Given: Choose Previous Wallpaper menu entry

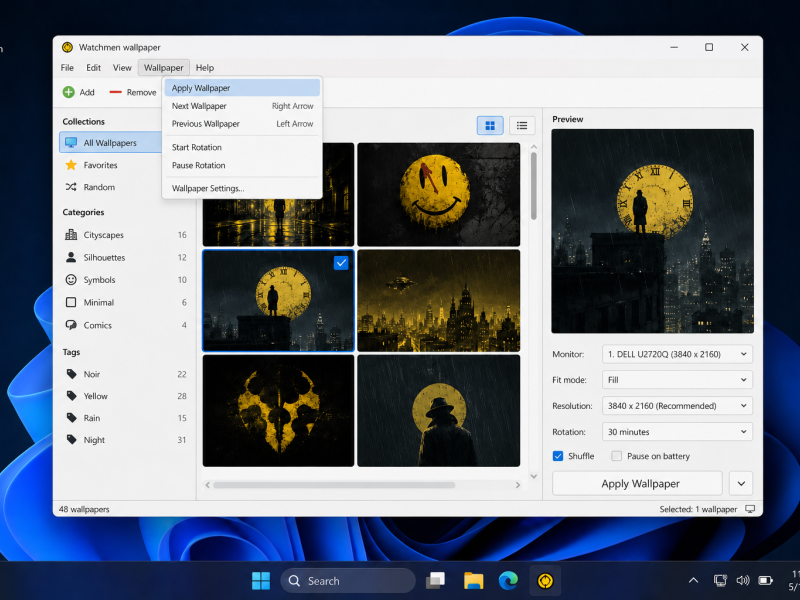Looking at the screenshot, I should pos(242,123).
